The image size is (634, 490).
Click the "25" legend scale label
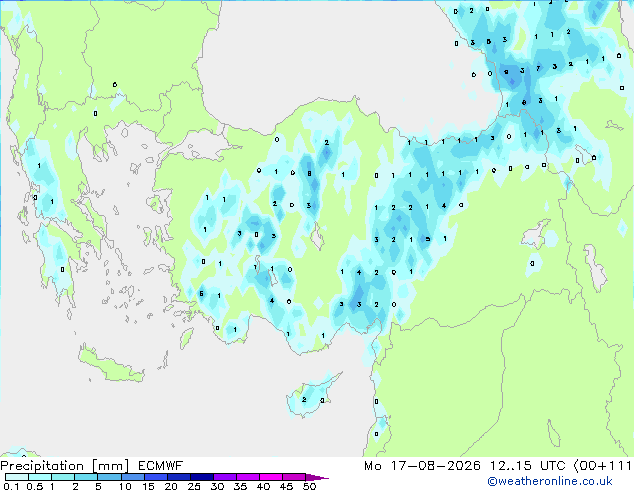click(194, 486)
